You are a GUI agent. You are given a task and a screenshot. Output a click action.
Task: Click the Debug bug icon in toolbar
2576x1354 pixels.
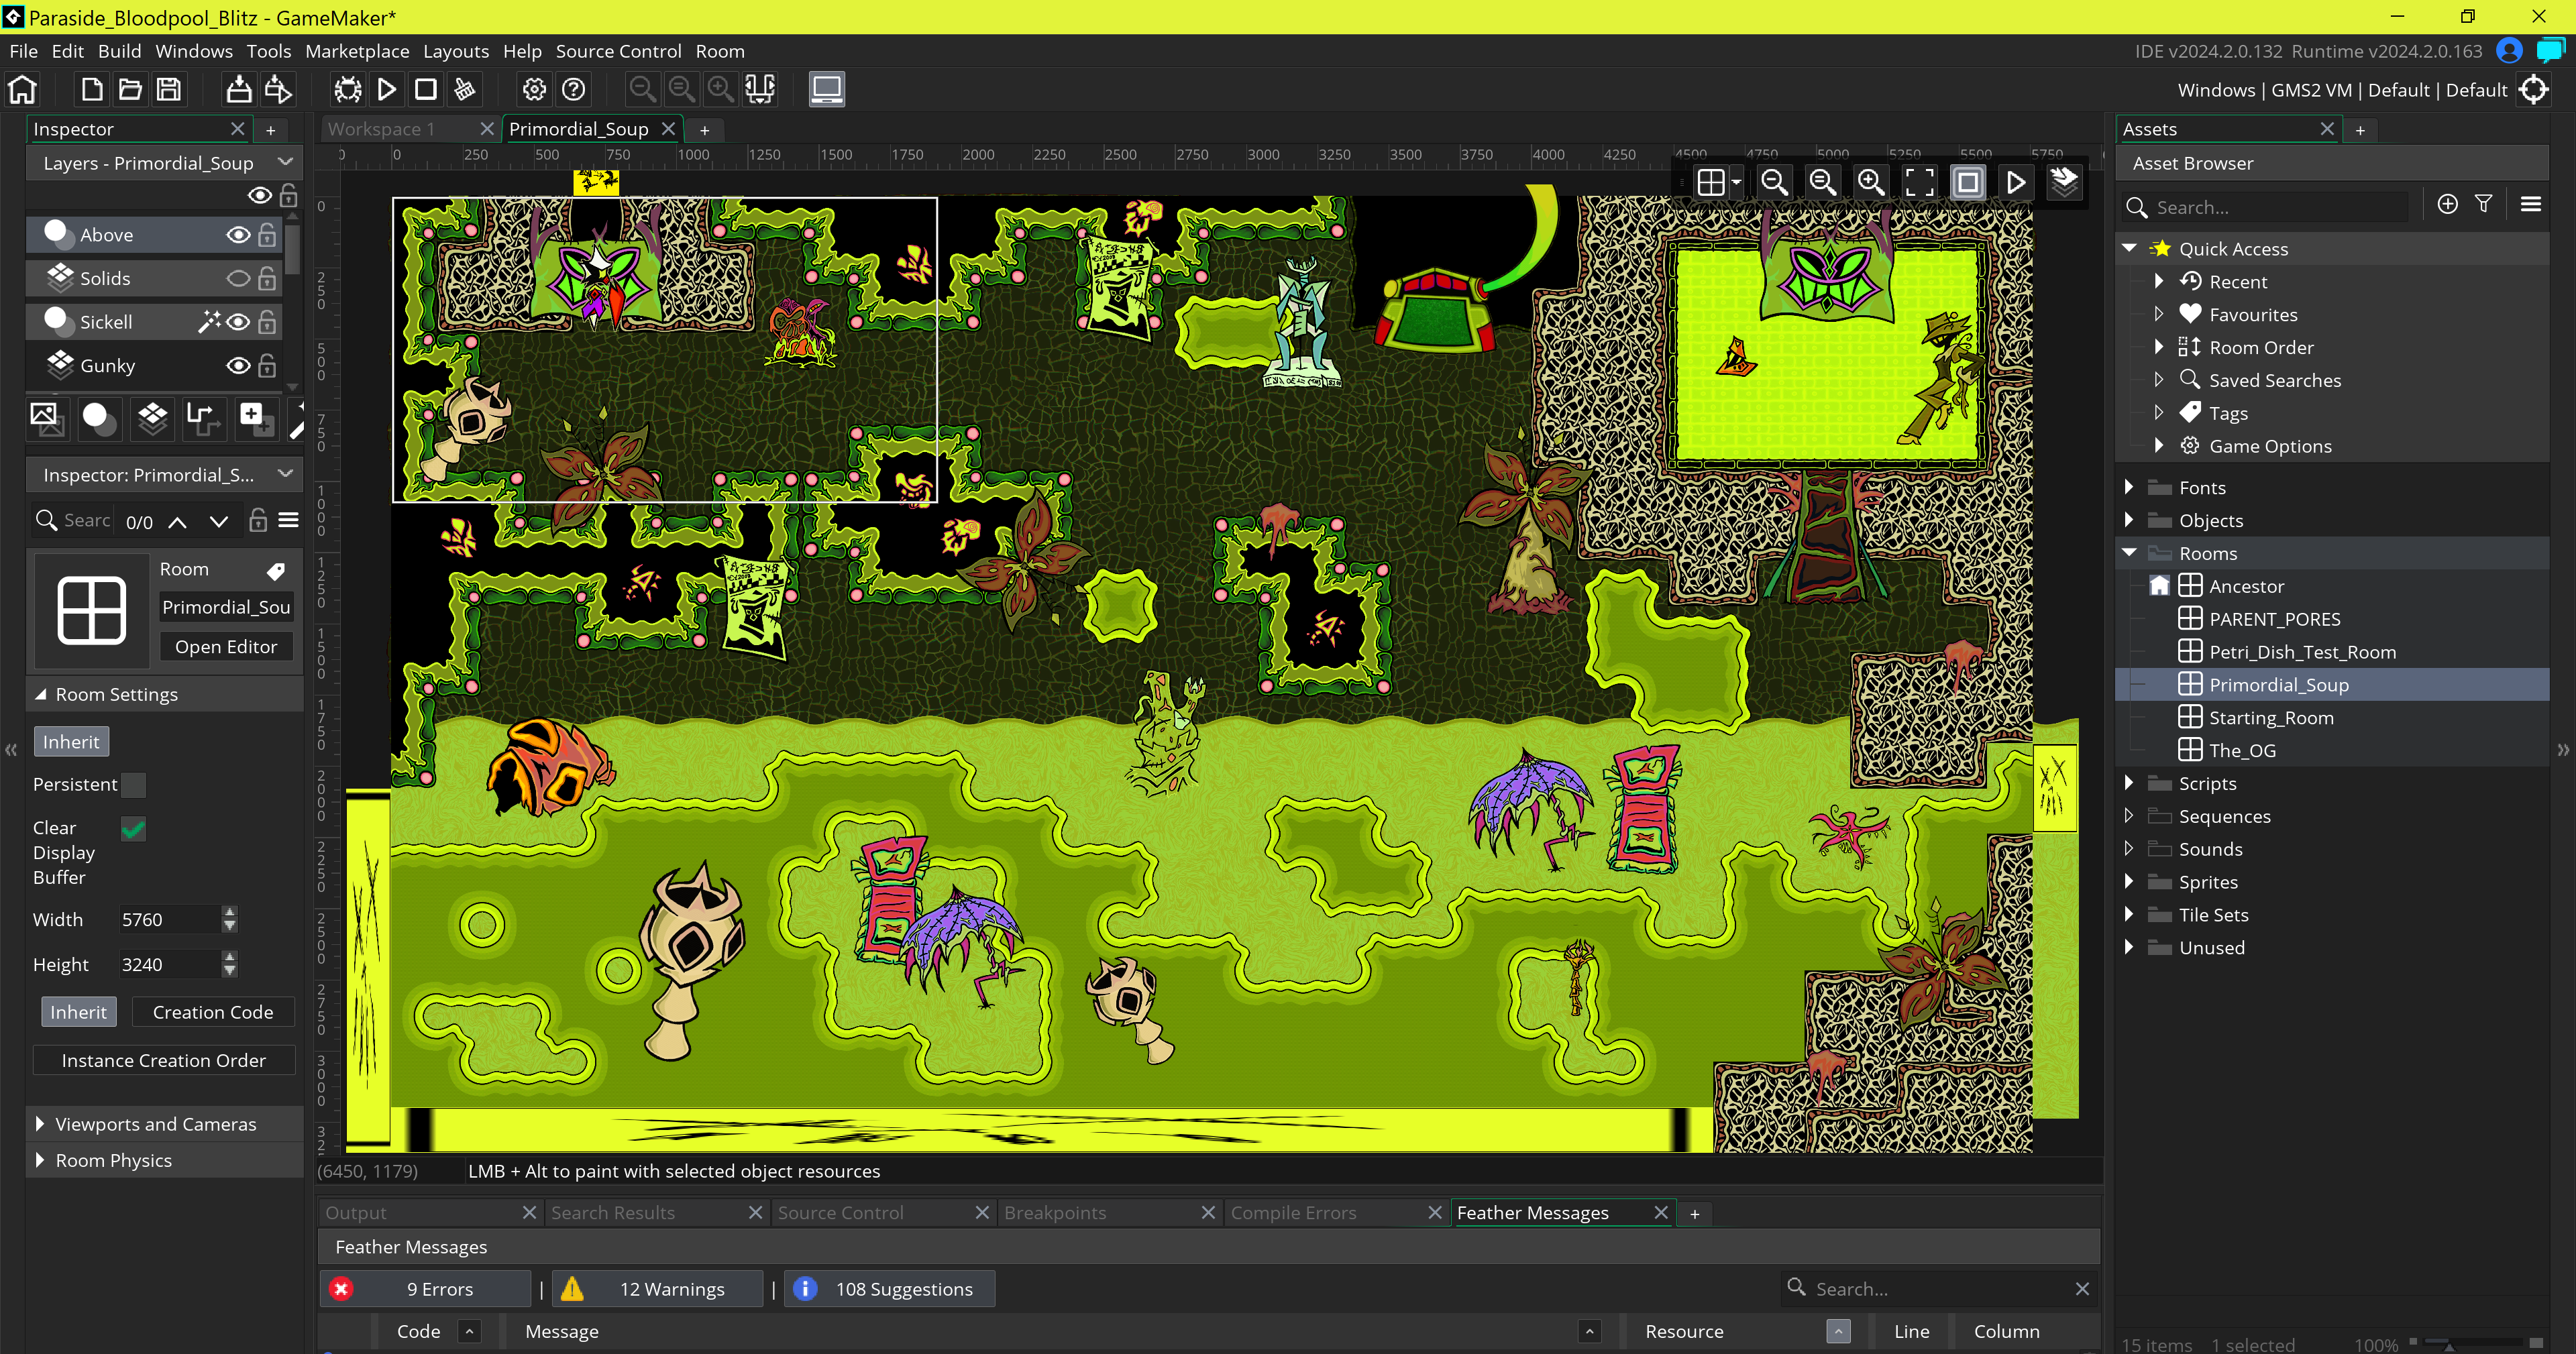pyautogui.click(x=347, y=90)
